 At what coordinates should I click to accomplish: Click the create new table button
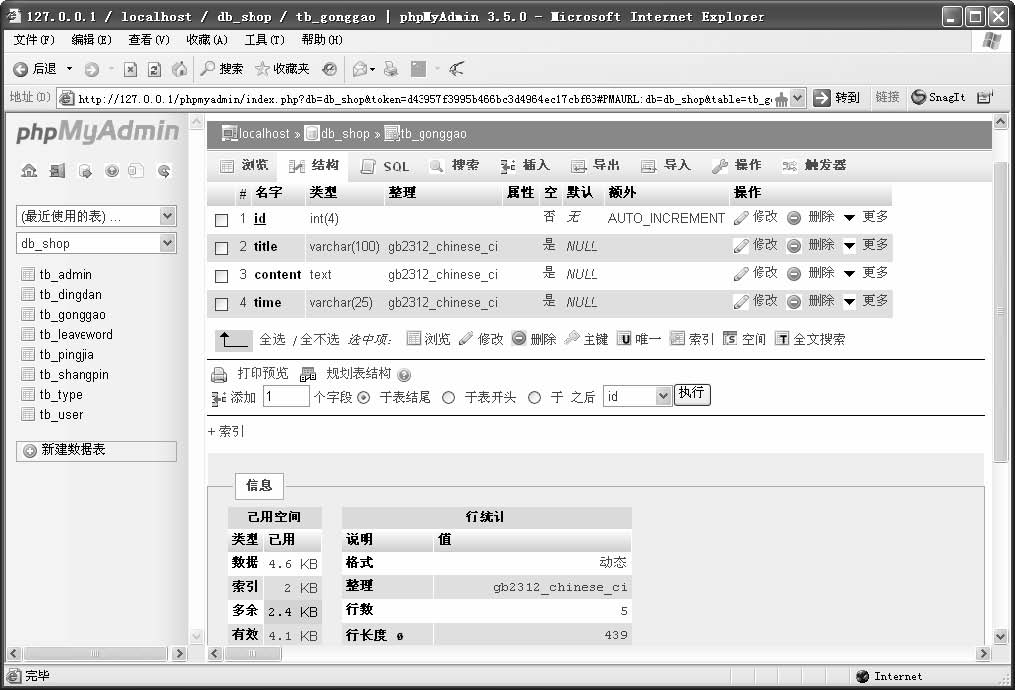[96, 451]
